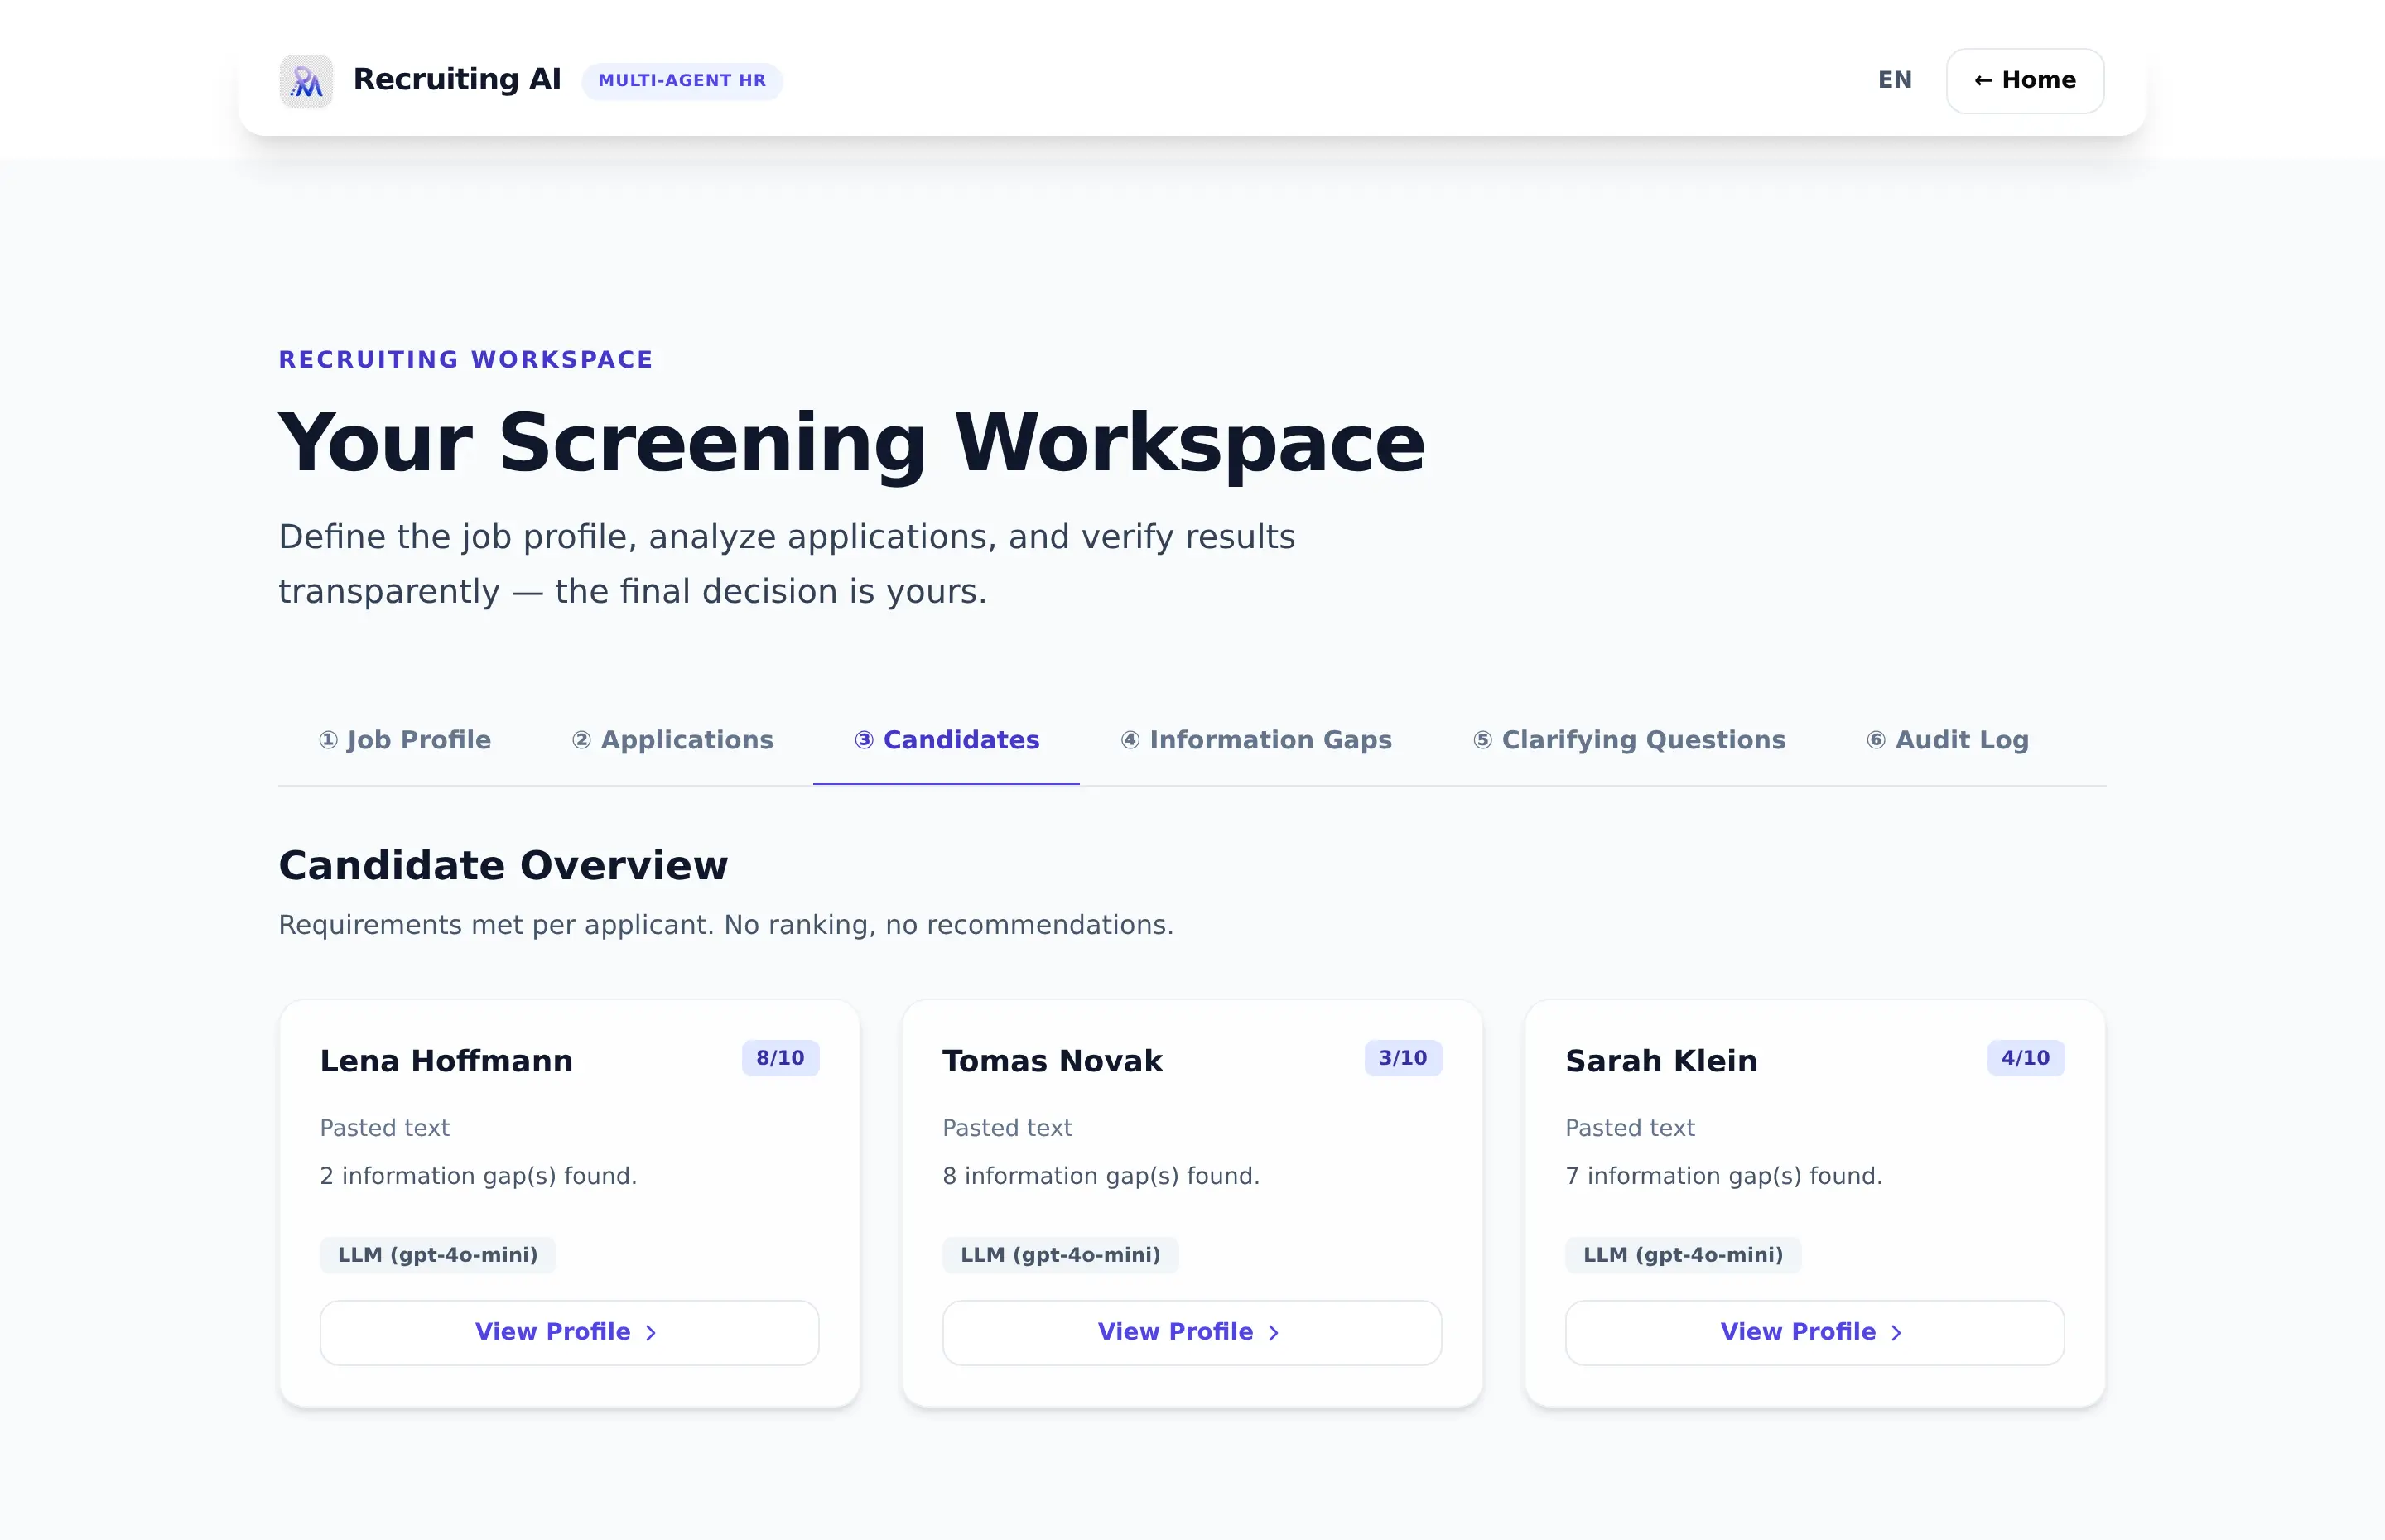View Profile for Sarah Klein

1815,1332
